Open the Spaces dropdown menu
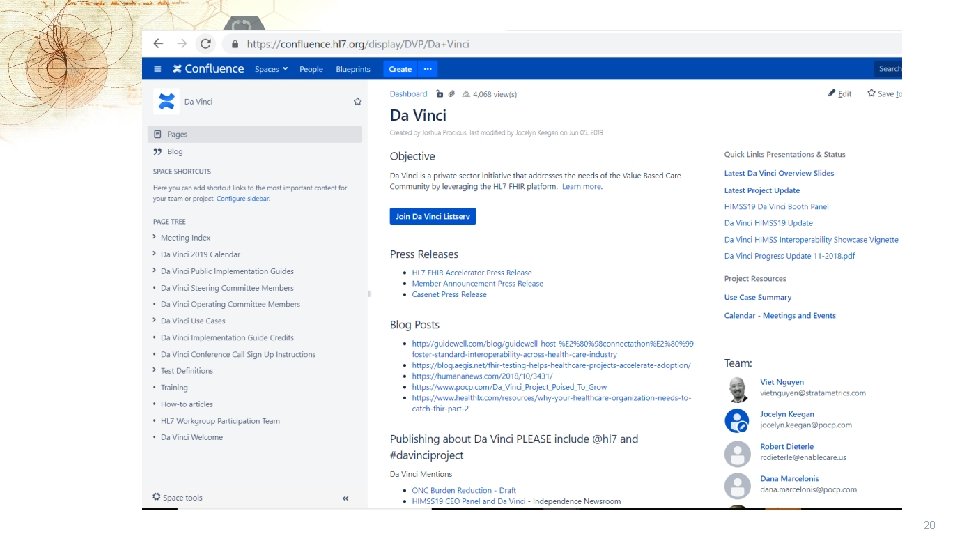 [x=271, y=69]
